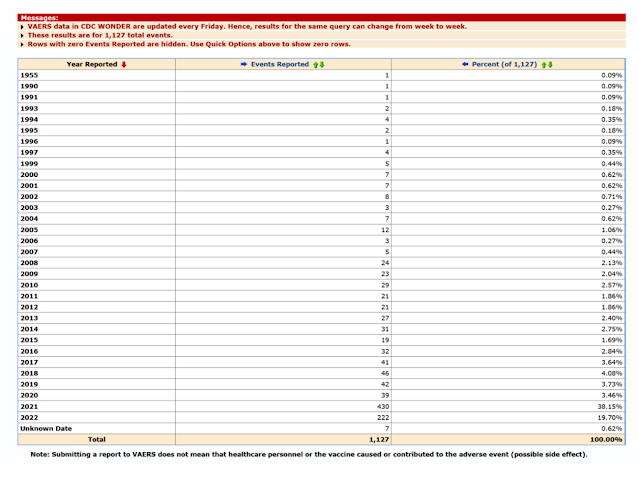The image size is (639, 478).
Task: Select the 2002 year row label
Action: [29, 197]
